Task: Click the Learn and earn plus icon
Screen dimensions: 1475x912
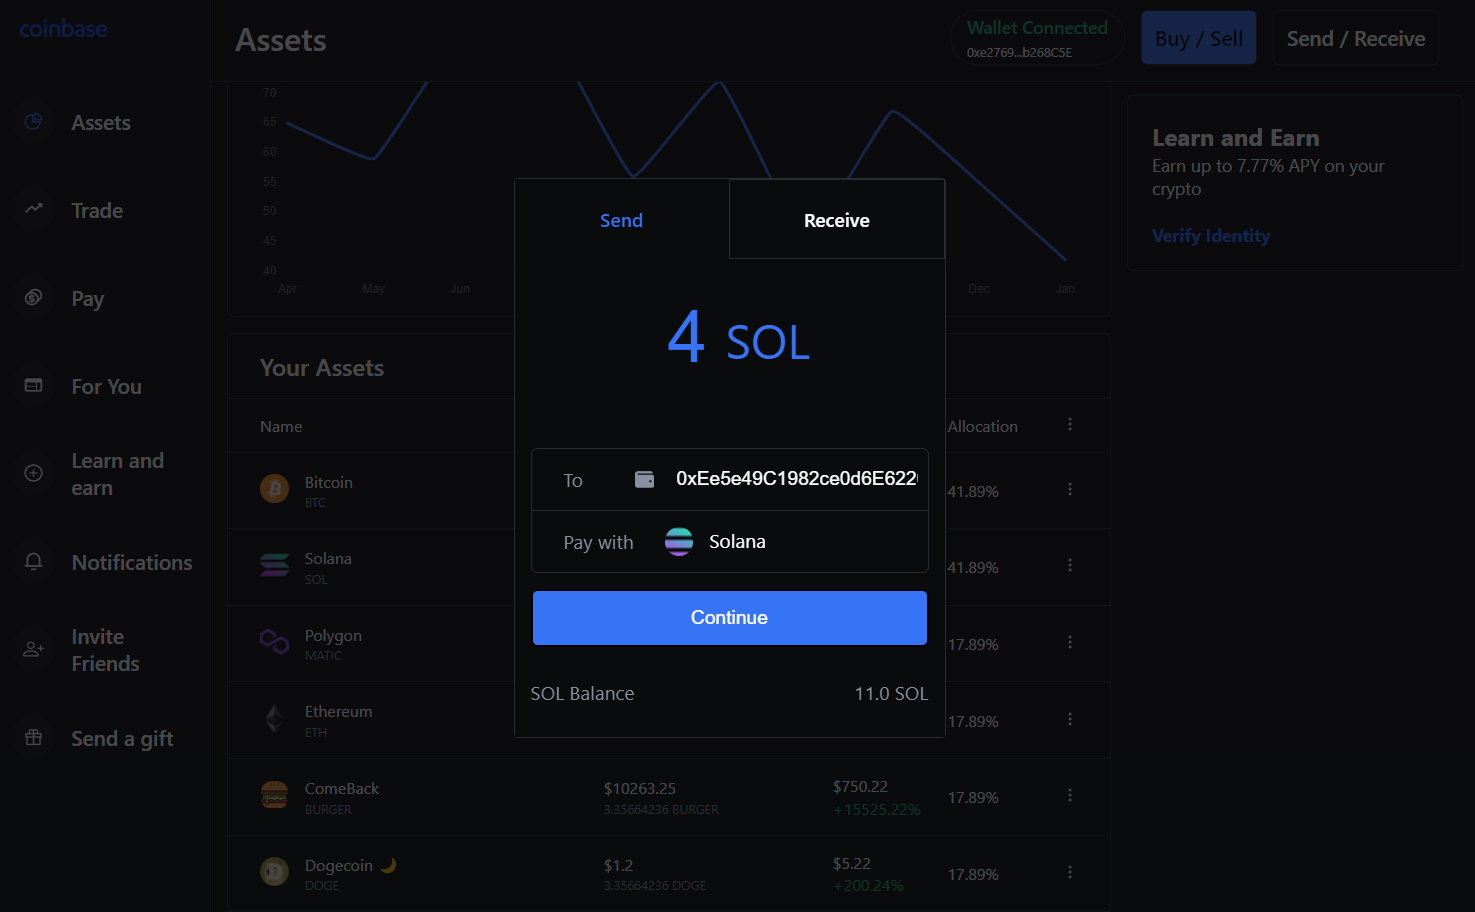Action: coord(33,473)
